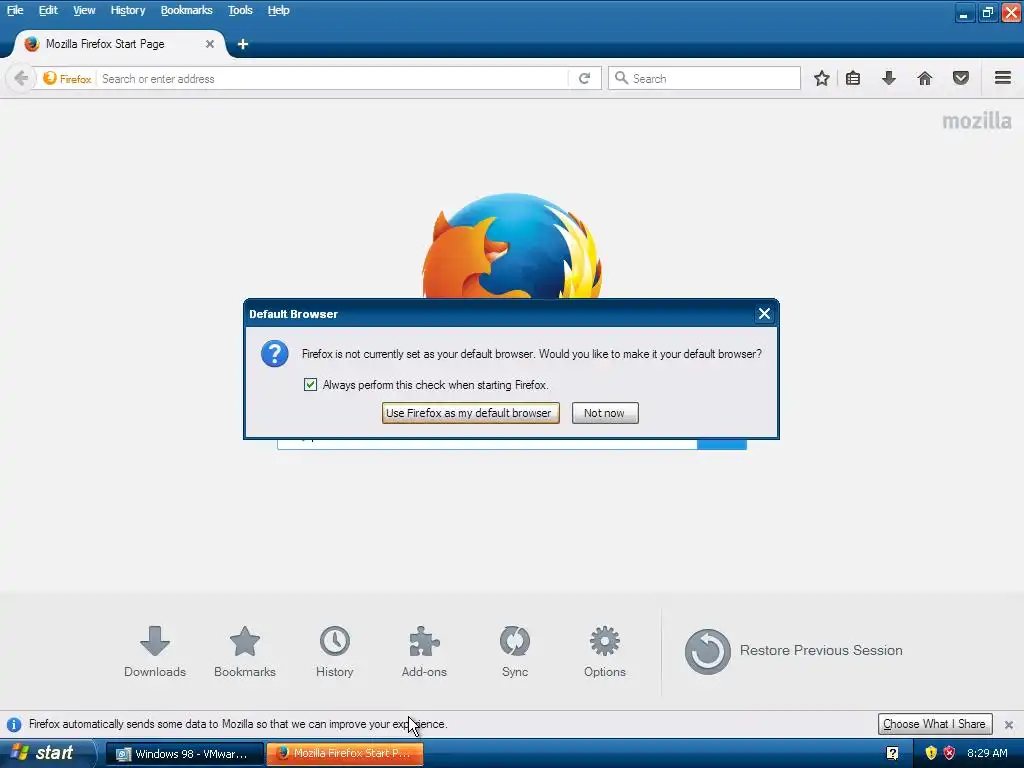This screenshot has width=1024, height=768.
Task: Click the mozilla wordmark link
Action: [977, 121]
